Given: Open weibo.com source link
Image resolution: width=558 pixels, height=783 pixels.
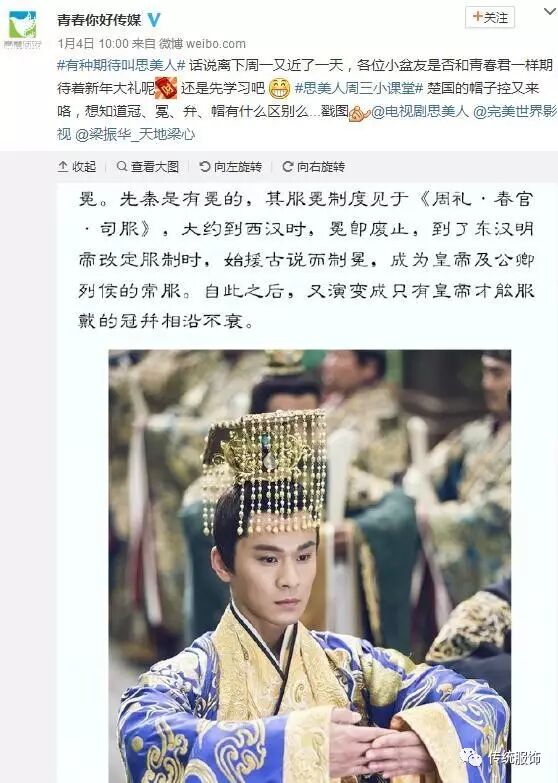Looking at the screenshot, I should (215, 43).
